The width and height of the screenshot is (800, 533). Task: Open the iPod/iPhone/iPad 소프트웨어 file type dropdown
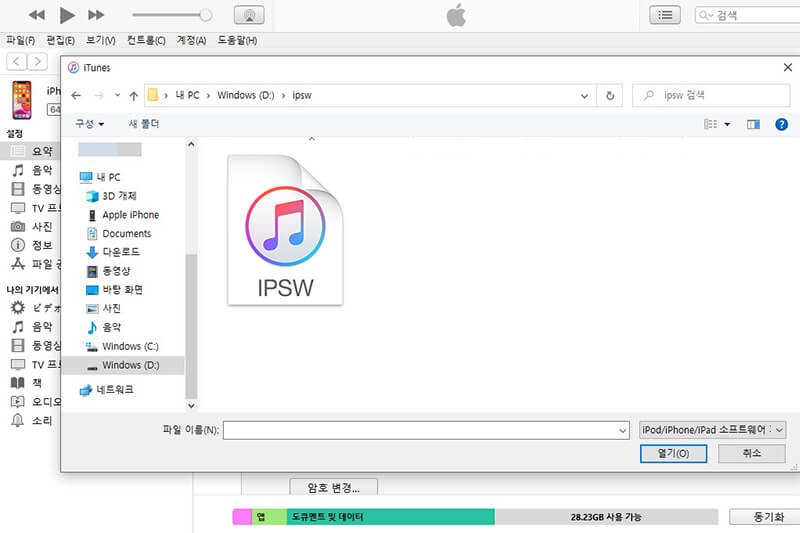click(x=712, y=430)
